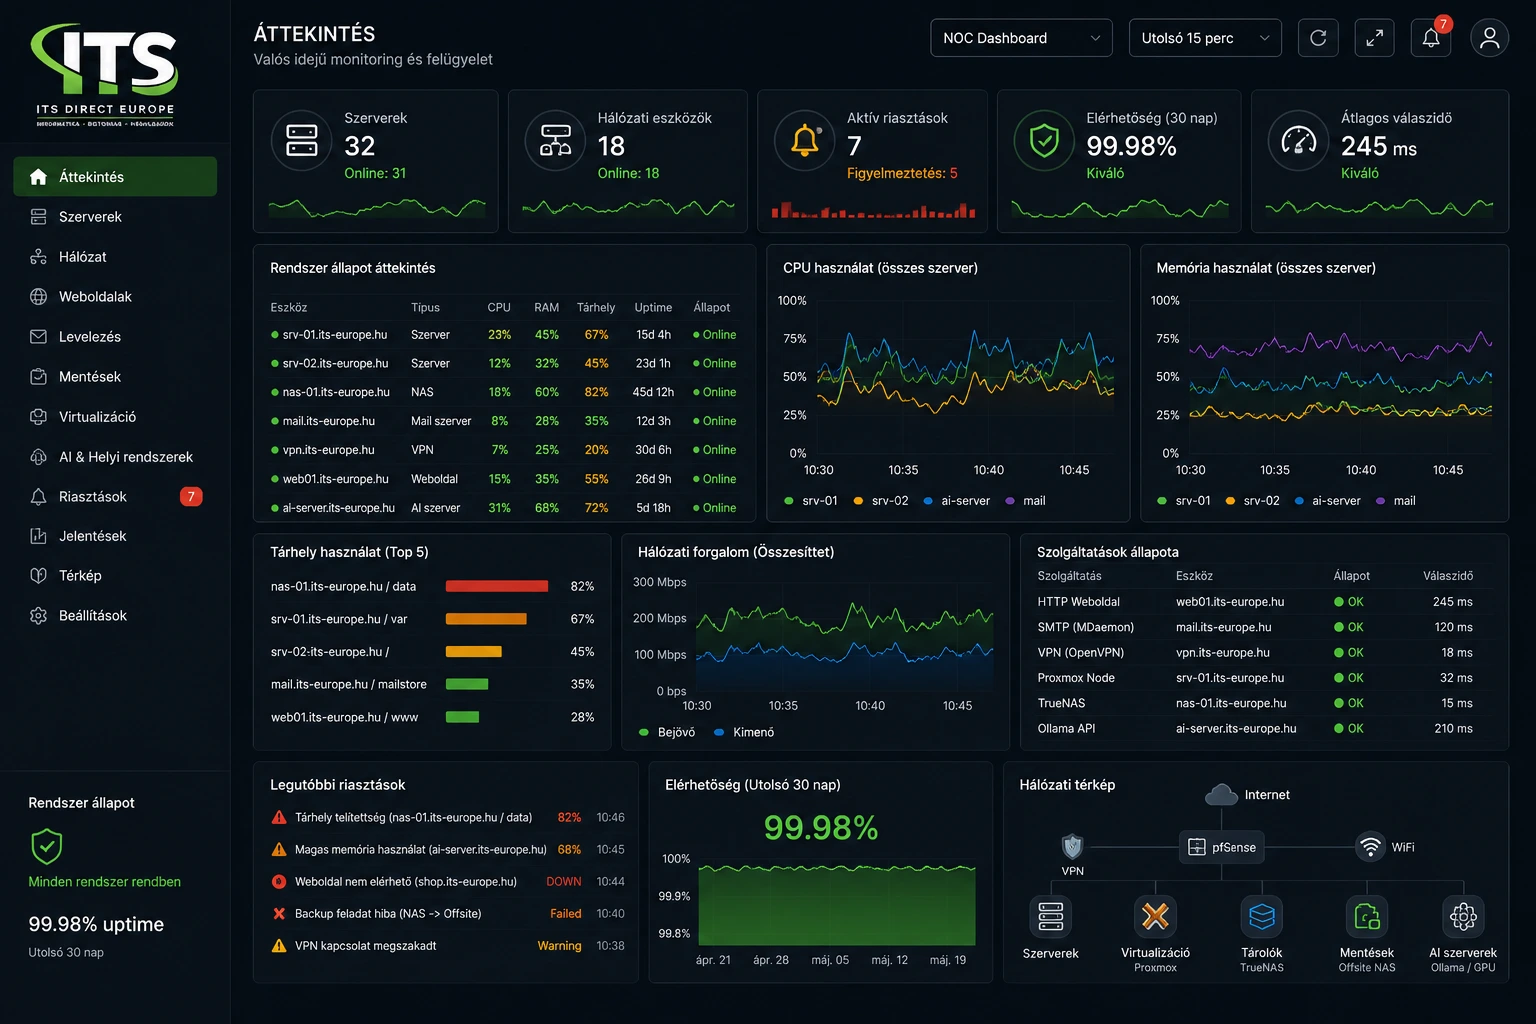The height and width of the screenshot is (1024, 1536).
Task: Toggle ai-server series in Memória chart legend
Action: (1328, 501)
